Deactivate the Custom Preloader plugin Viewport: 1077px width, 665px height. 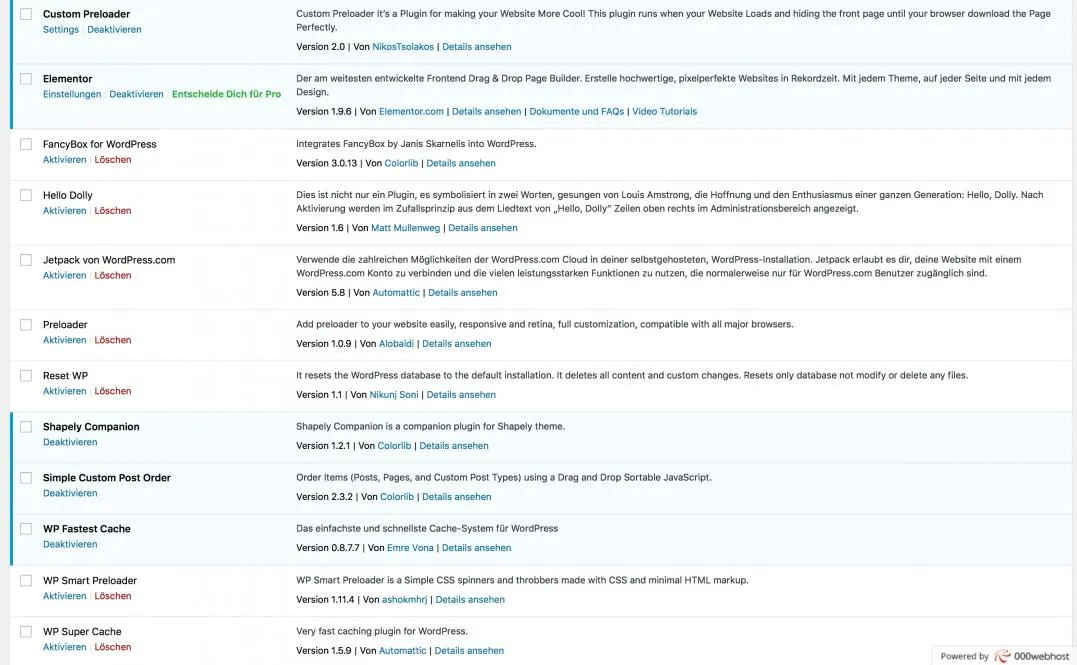114,30
